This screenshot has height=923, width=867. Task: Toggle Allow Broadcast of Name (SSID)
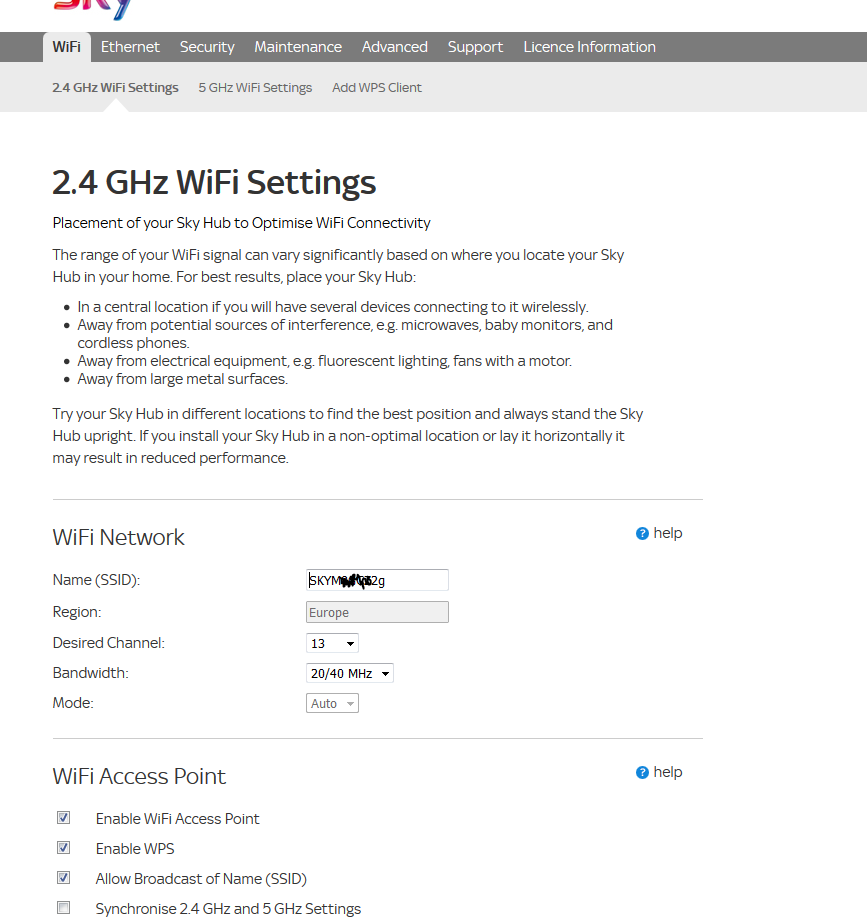pyautogui.click(x=64, y=878)
